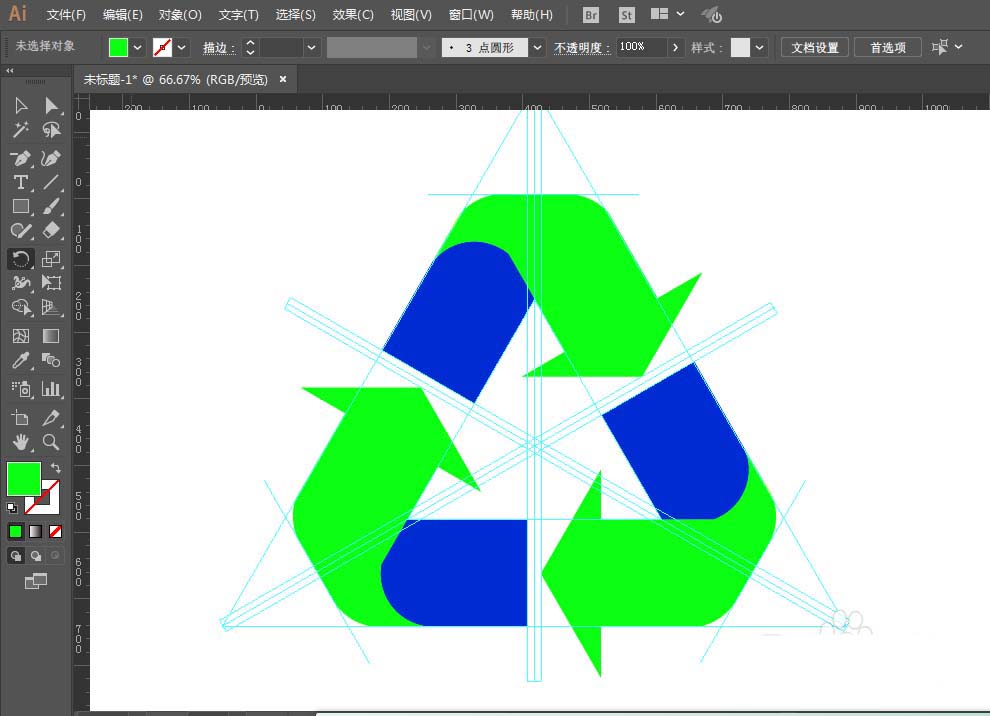
Task: Click the 不透明度 link
Action: point(581,48)
